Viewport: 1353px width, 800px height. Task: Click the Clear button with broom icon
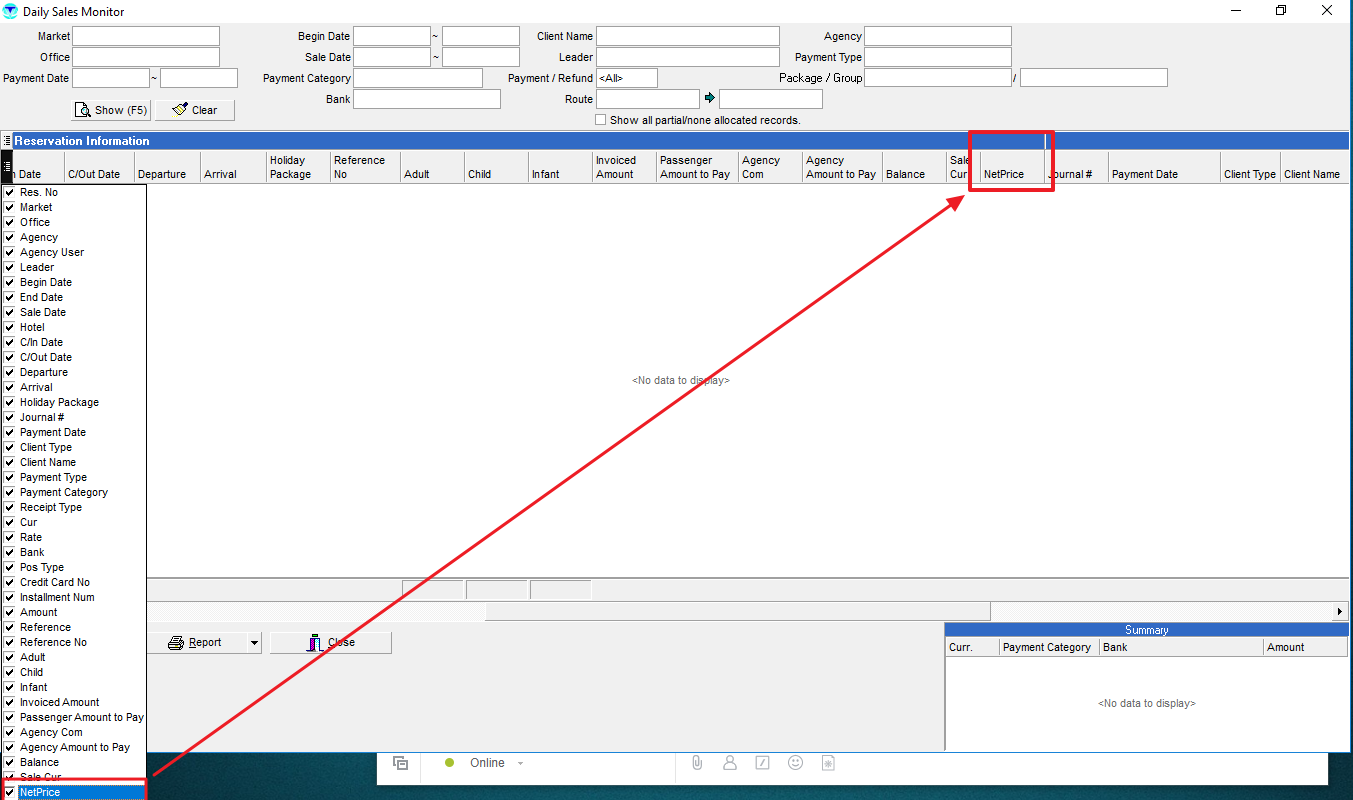[x=195, y=110]
